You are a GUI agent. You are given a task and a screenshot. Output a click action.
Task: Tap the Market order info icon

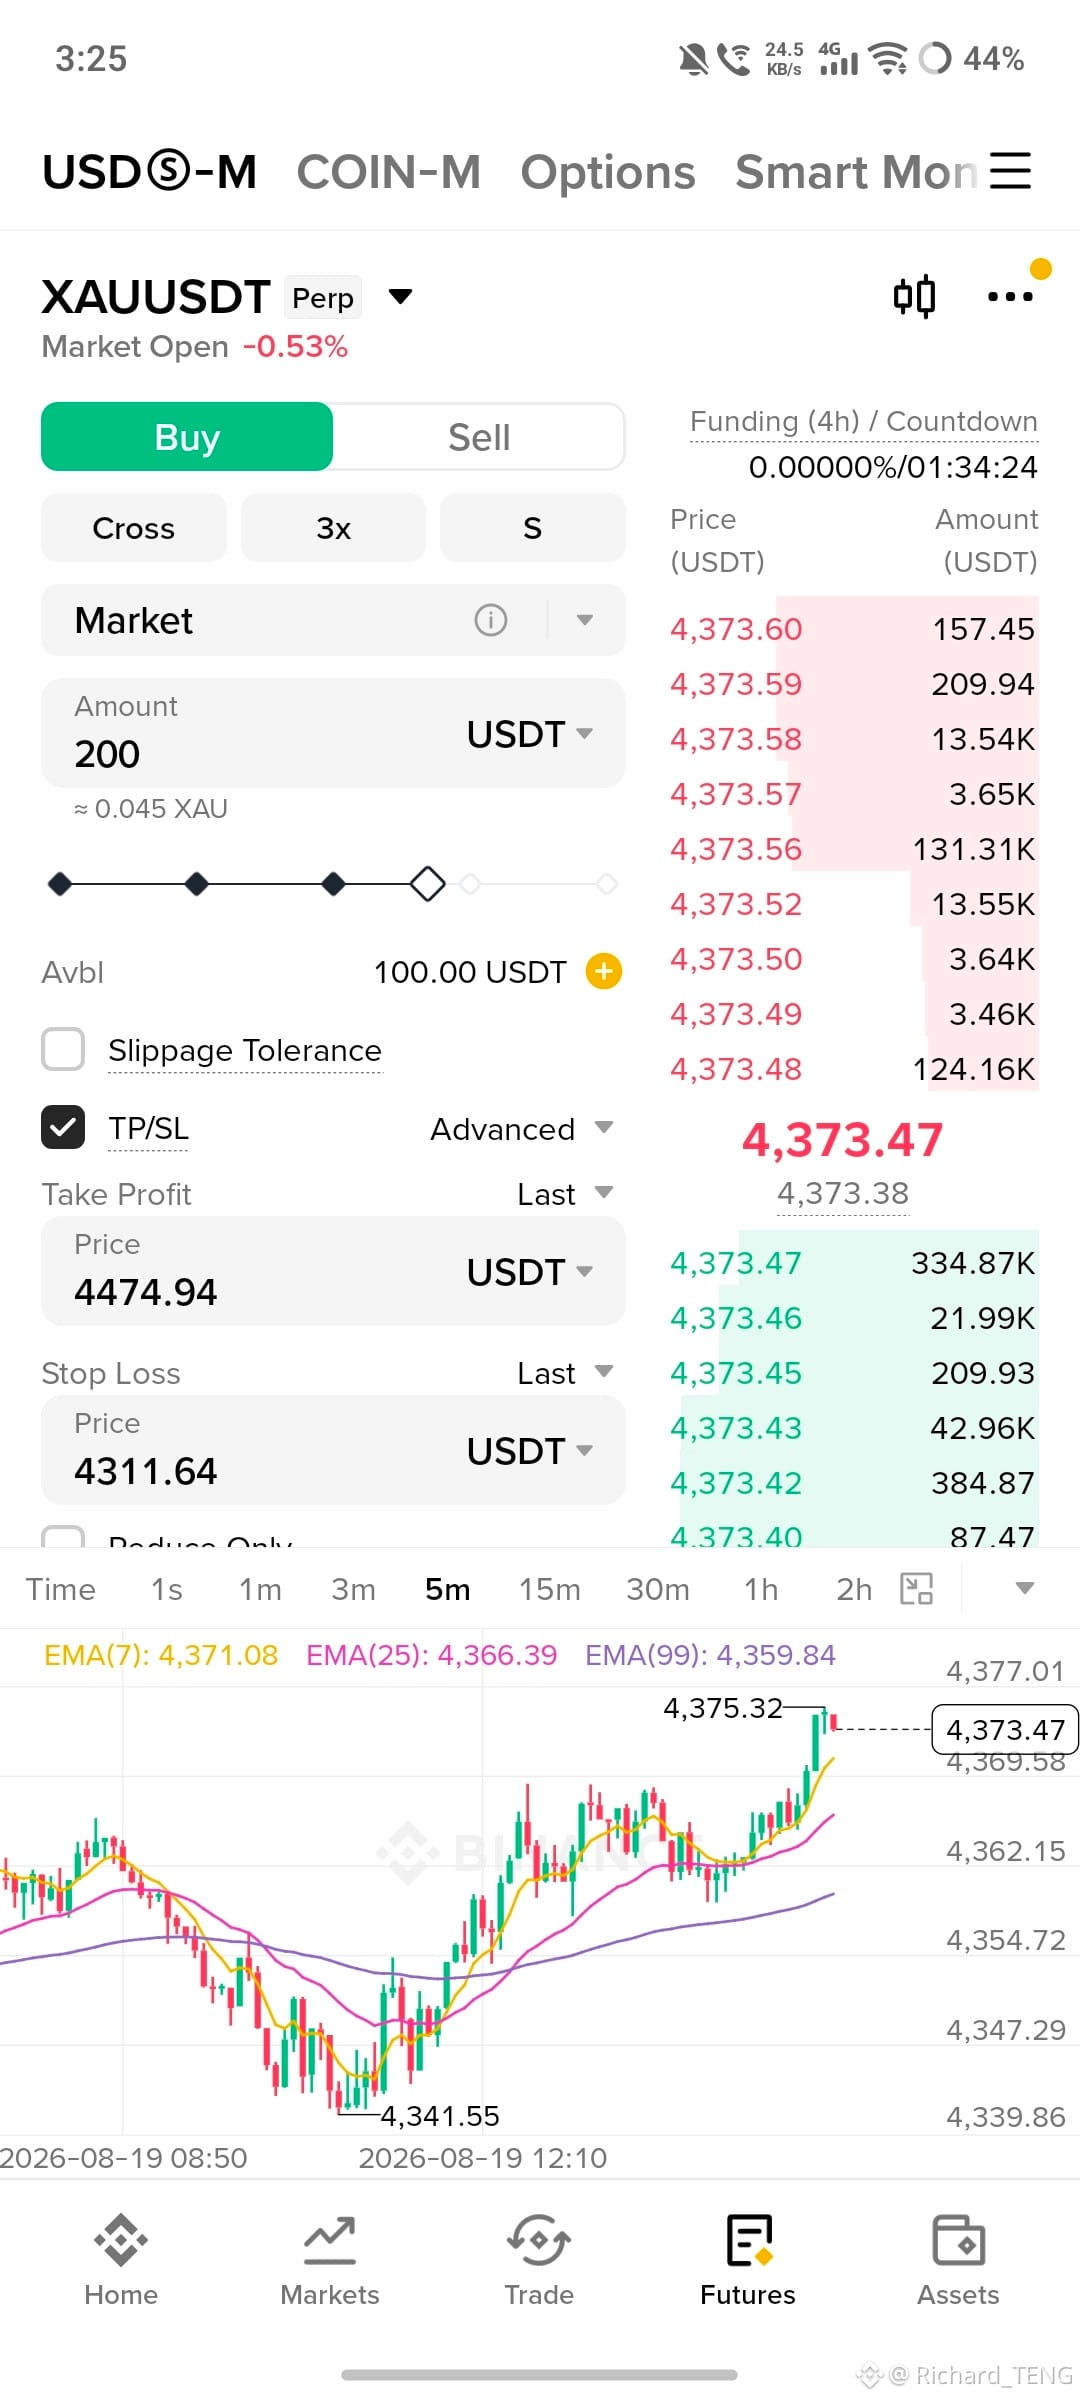[x=490, y=620]
